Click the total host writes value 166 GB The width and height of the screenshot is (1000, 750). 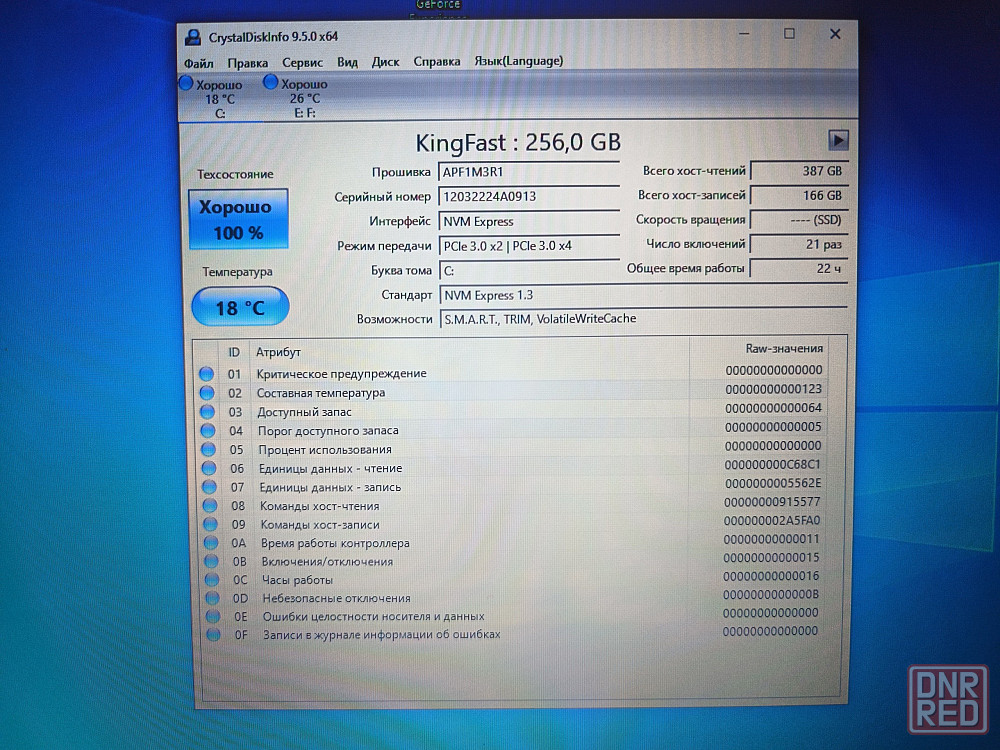click(x=800, y=196)
